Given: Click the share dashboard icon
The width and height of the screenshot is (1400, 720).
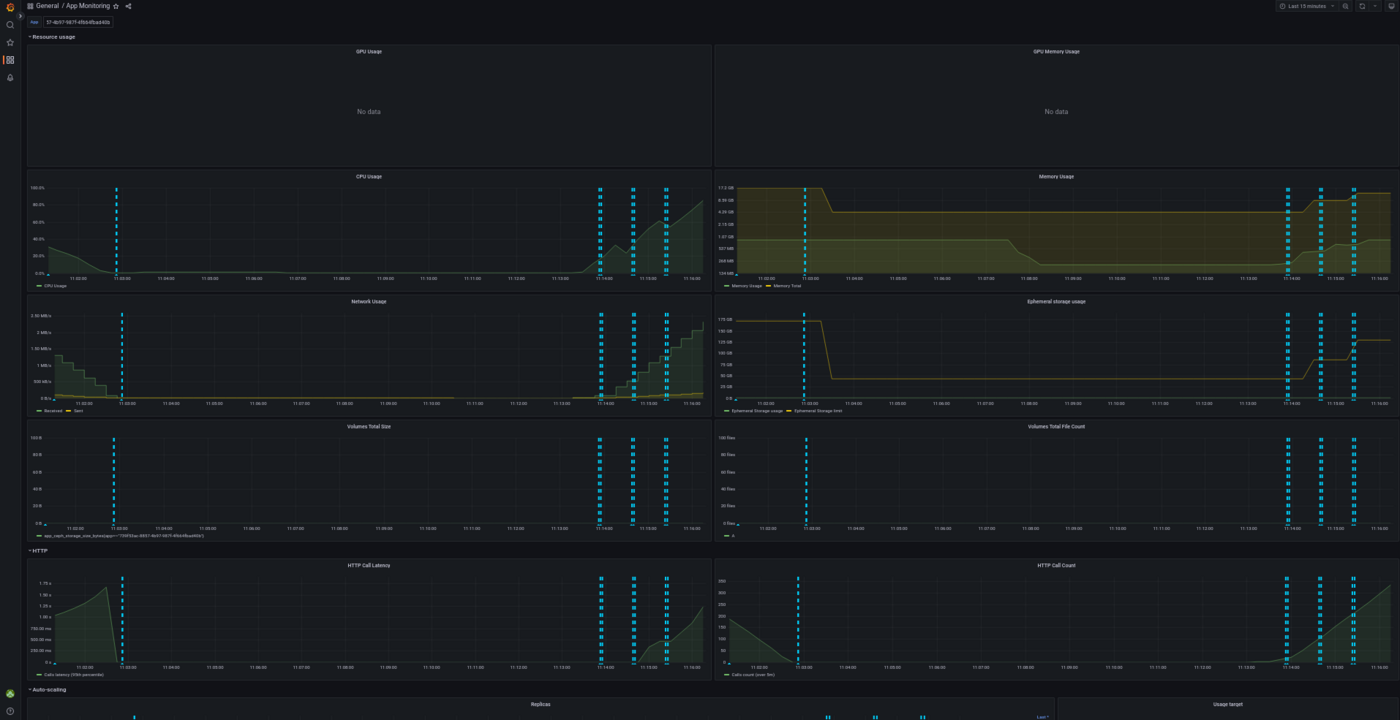Looking at the screenshot, I should (128, 6).
